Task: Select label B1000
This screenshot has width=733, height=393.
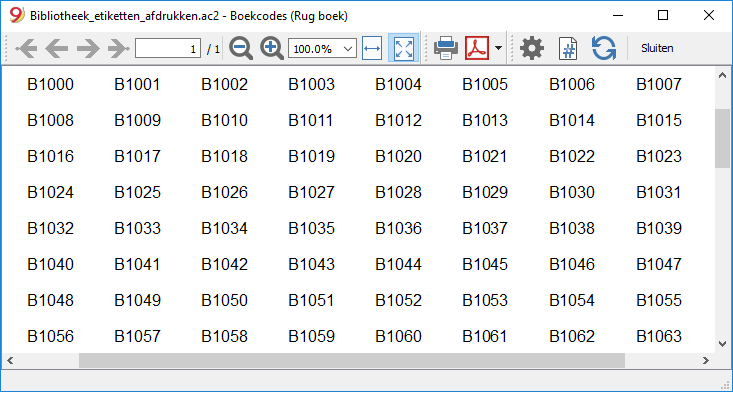Action: [x=50, y=85]
